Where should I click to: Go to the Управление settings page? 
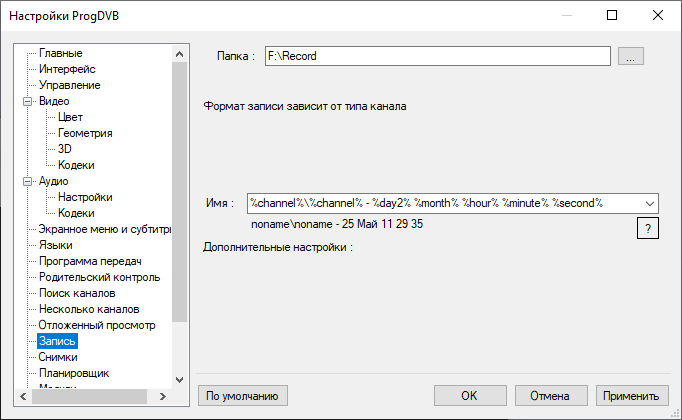click(x=69, y=85)
